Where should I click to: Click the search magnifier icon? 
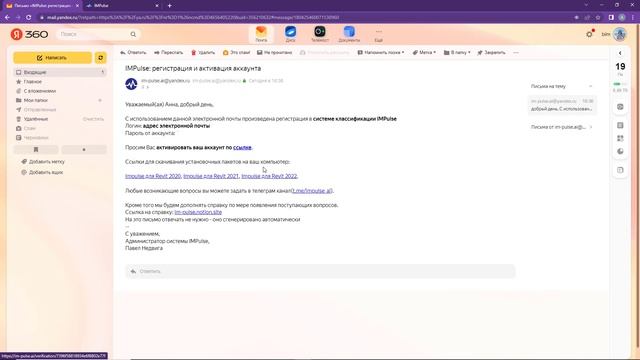(x=133, y=34)
